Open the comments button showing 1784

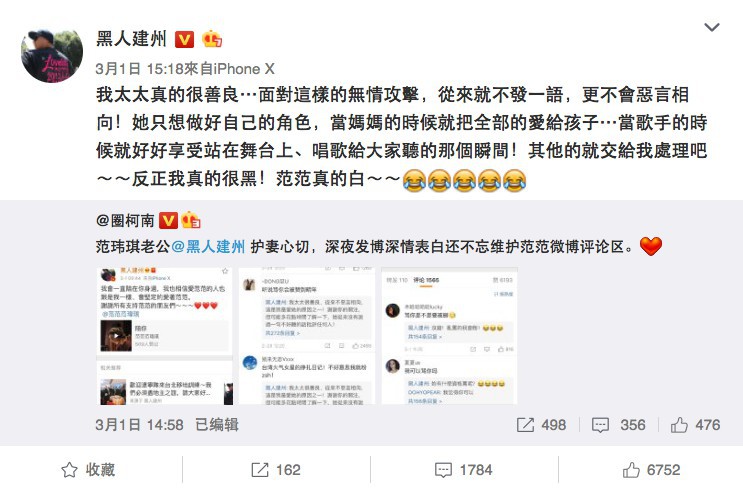click(463, 470)
